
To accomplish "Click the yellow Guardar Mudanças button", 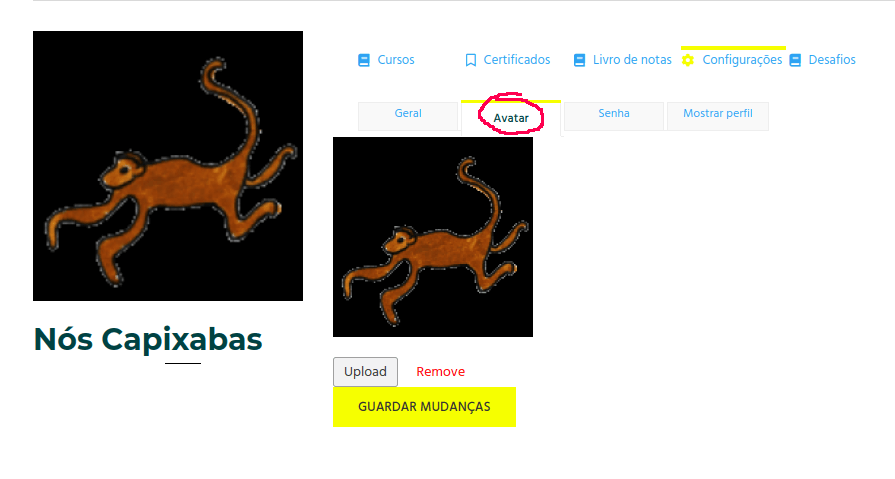I will click(424, 407).
